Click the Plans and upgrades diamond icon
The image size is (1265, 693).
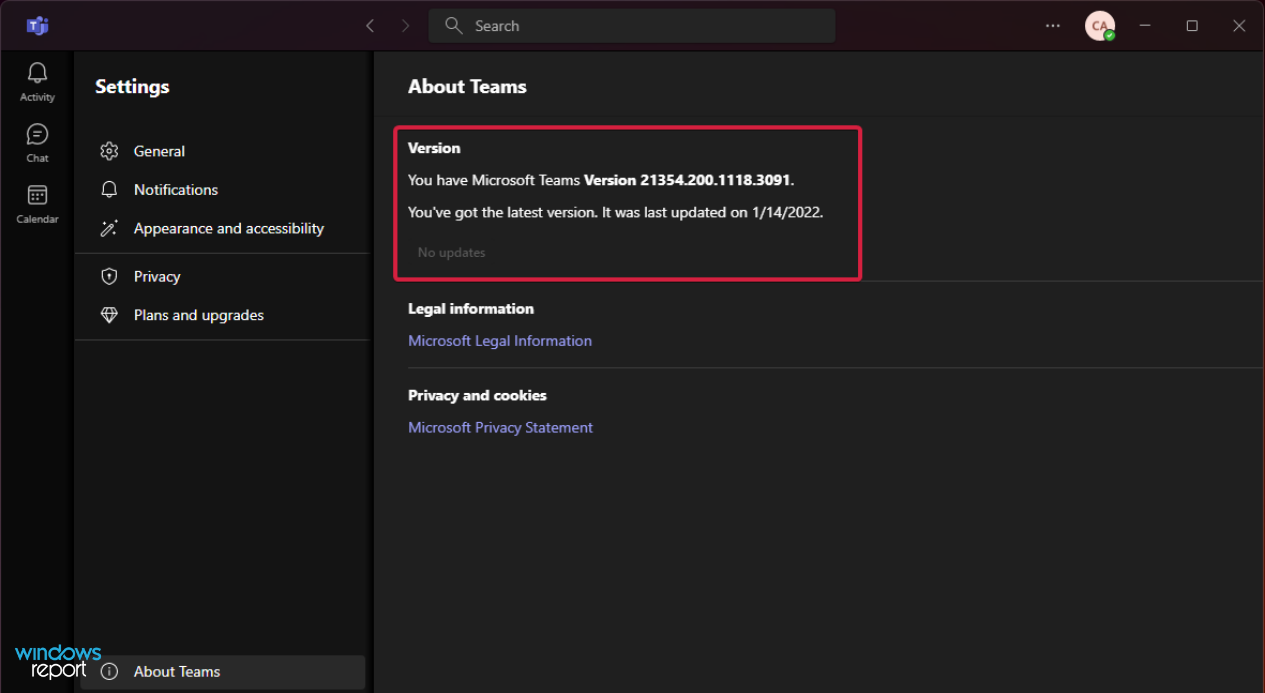coord(110,315)
